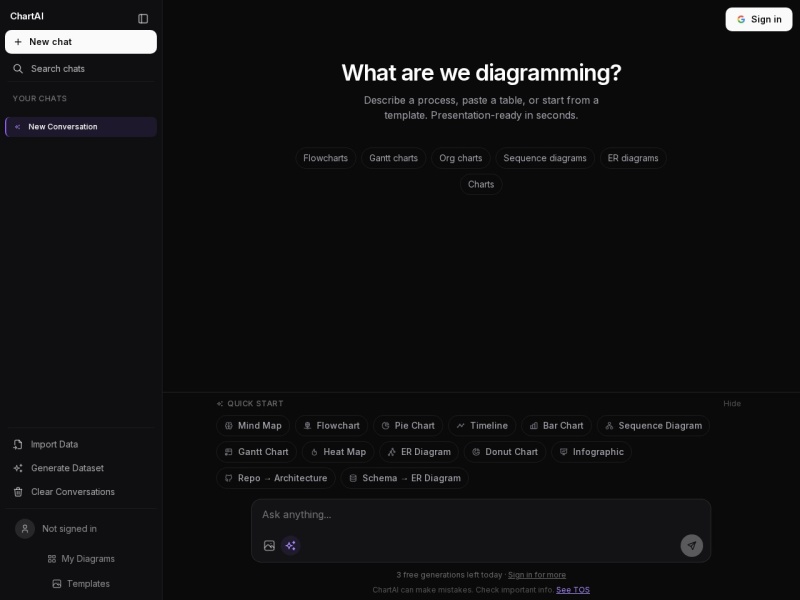Choose Schema → ER Diagram quick start
Viewport: 800px width, 600px height.
pyautogui.click(x=405, y=478)
